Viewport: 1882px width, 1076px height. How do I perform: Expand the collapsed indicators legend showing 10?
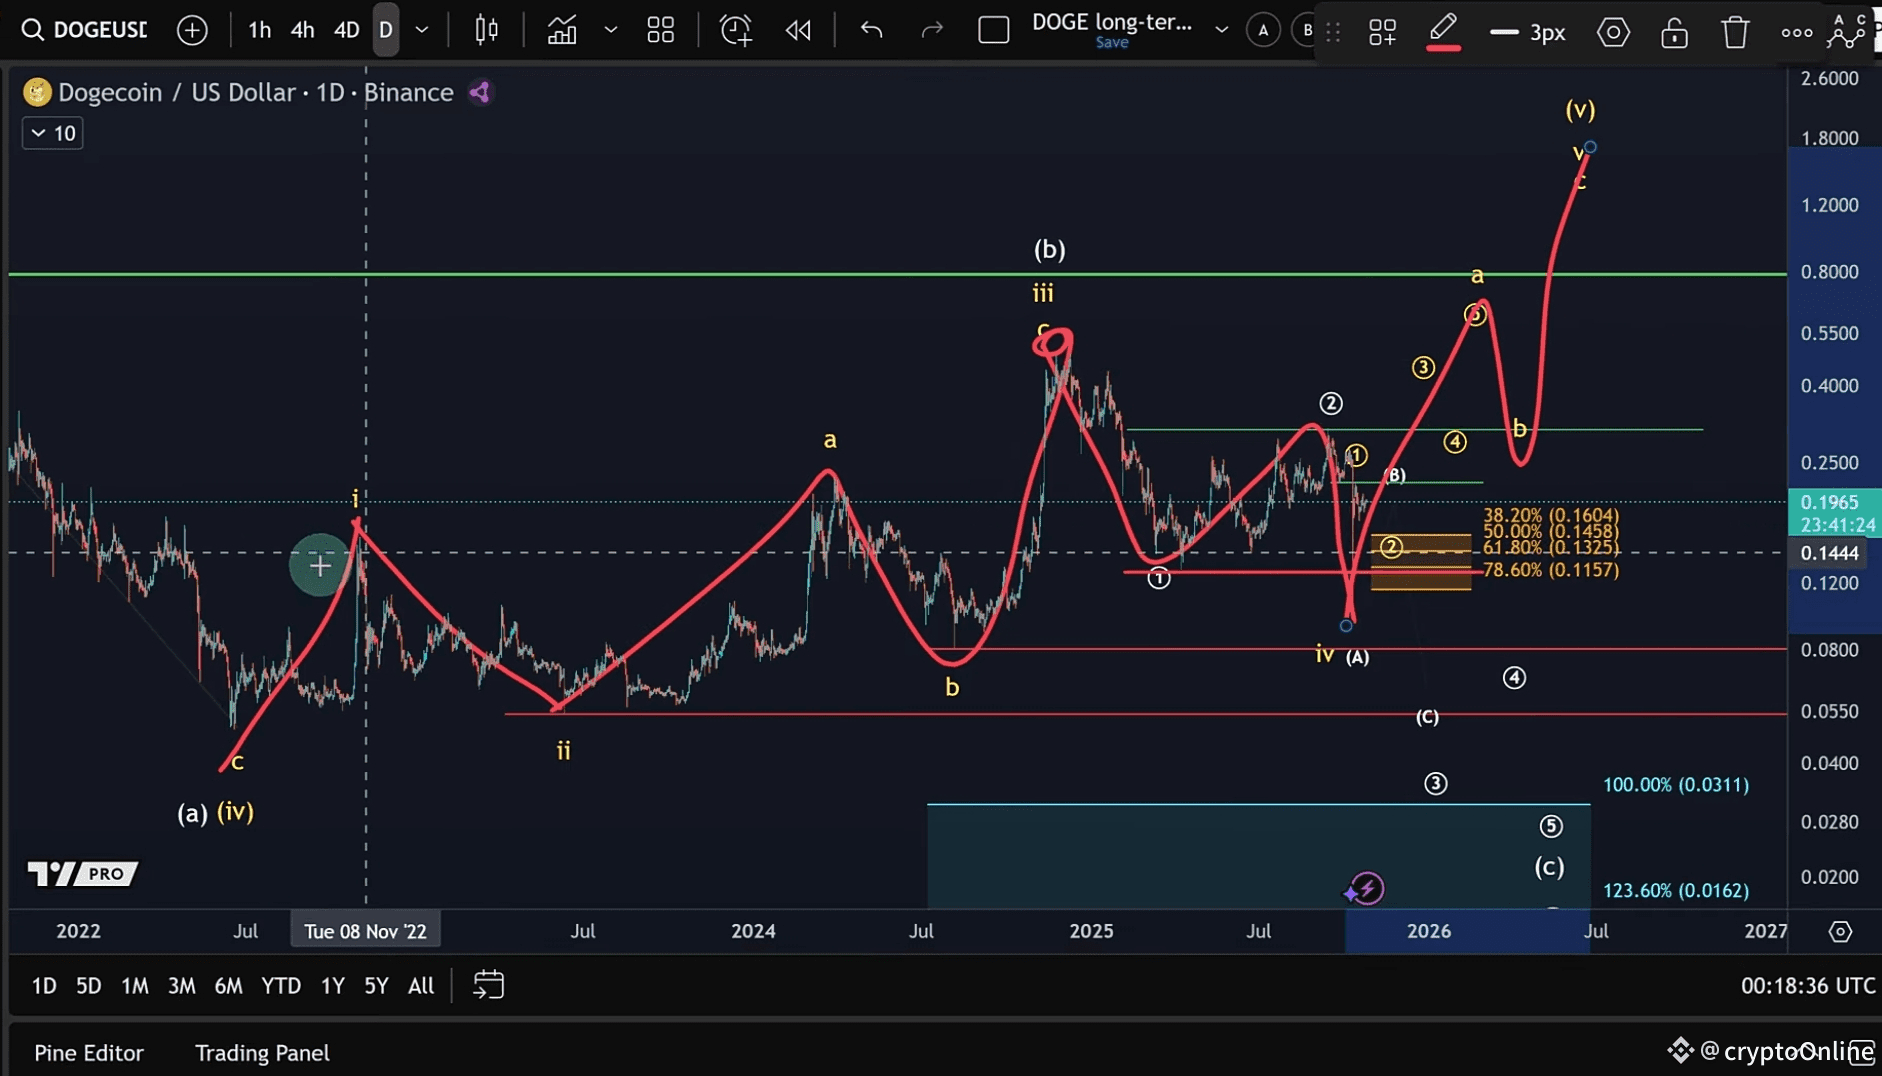tap(53, 133)
